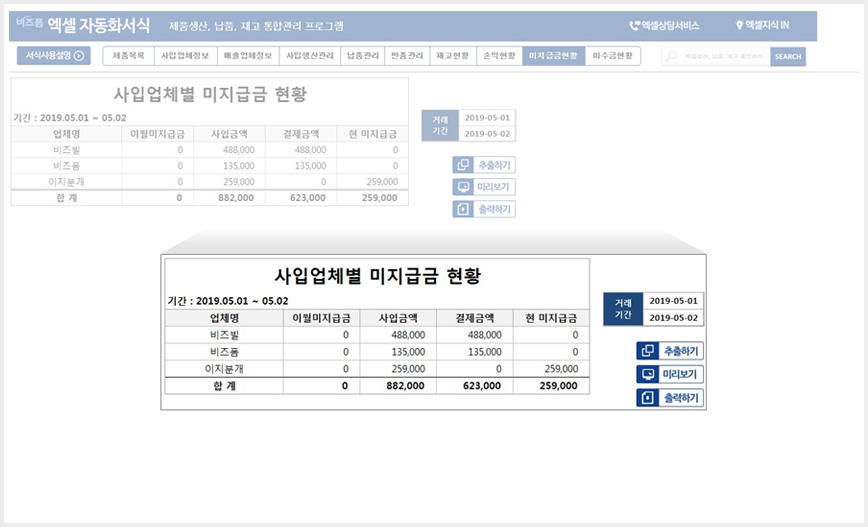Click the phone icon beside 엑셀상담서비스
The width and height of the screenshot is (868, 527).
(634, 25)
